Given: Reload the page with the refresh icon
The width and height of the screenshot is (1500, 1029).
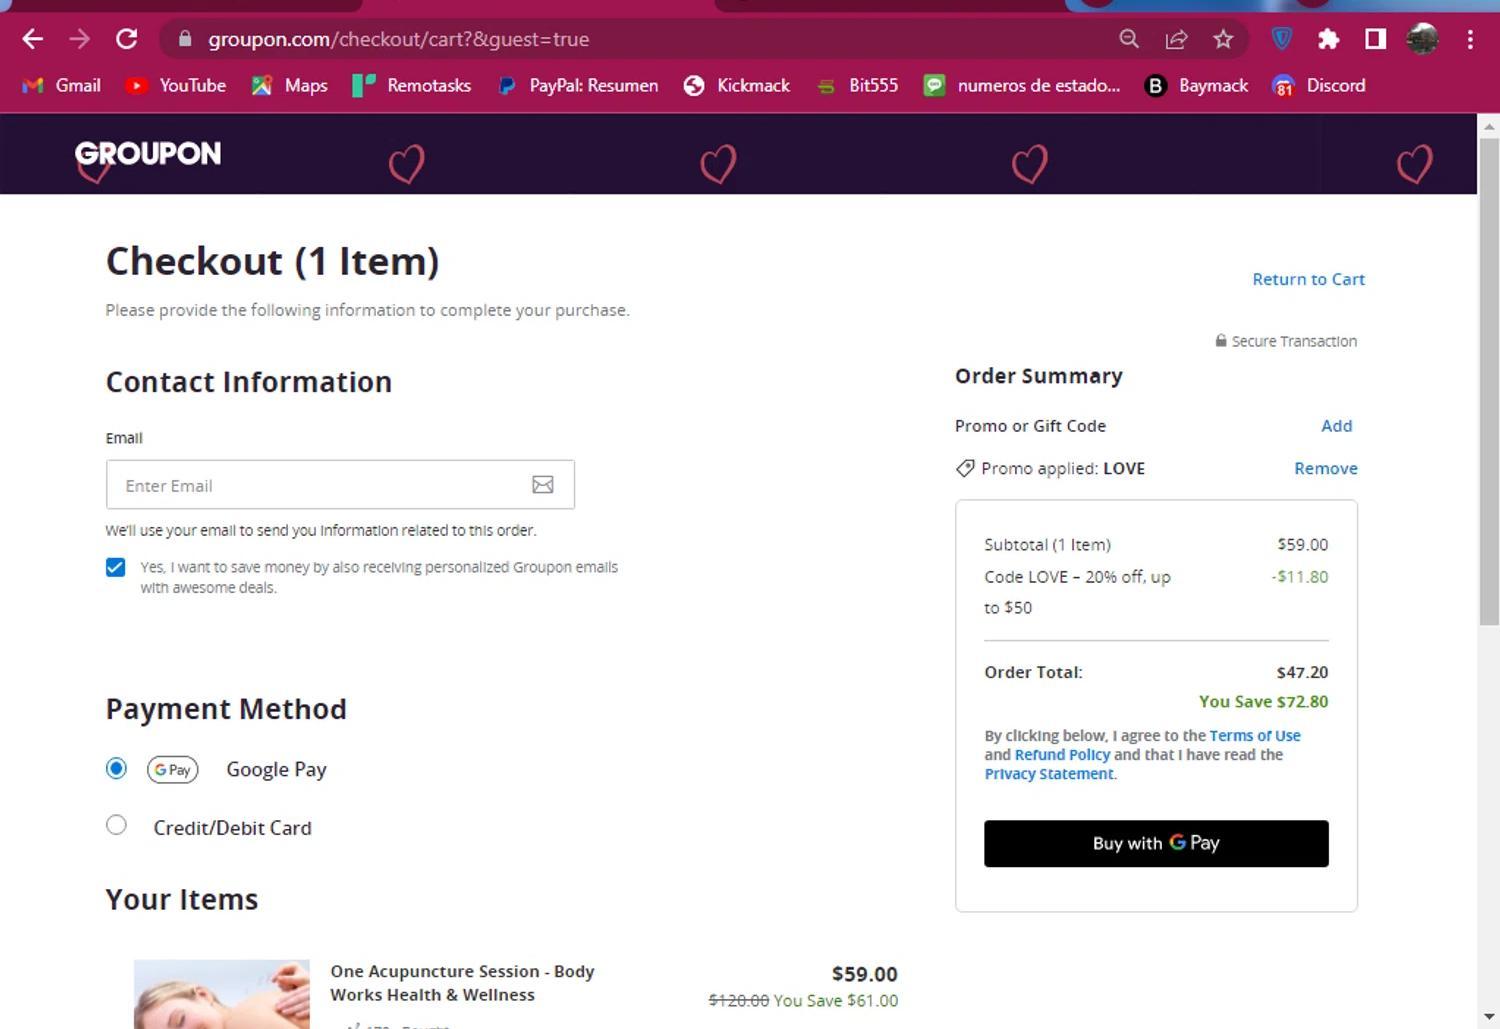Looking at the screenshot, I should [126, 39].
